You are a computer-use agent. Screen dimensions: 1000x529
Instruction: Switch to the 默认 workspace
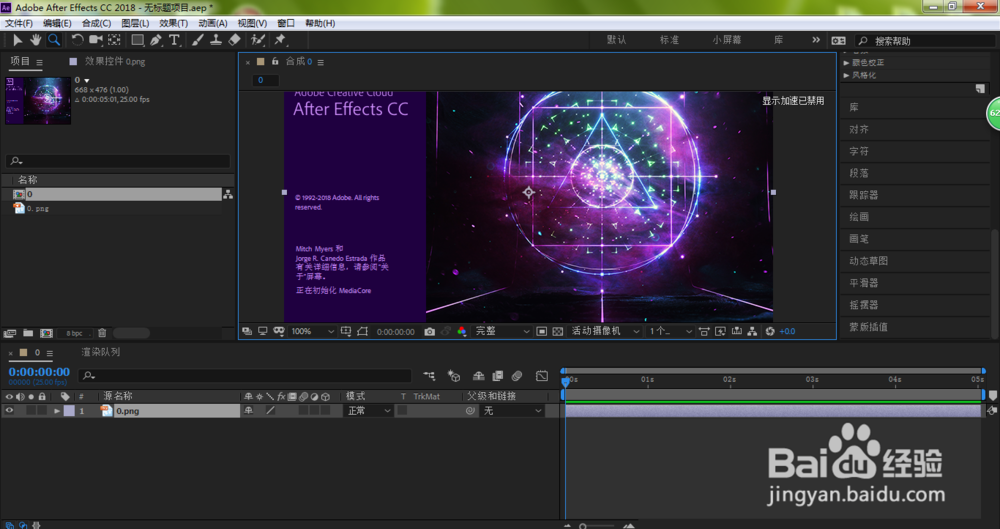tap(616, 40)
